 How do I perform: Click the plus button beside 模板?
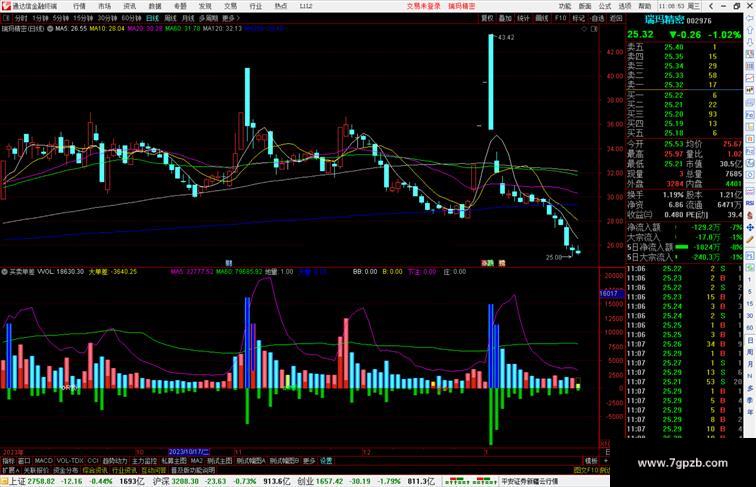pyautogui.click(x=606, y=461)
